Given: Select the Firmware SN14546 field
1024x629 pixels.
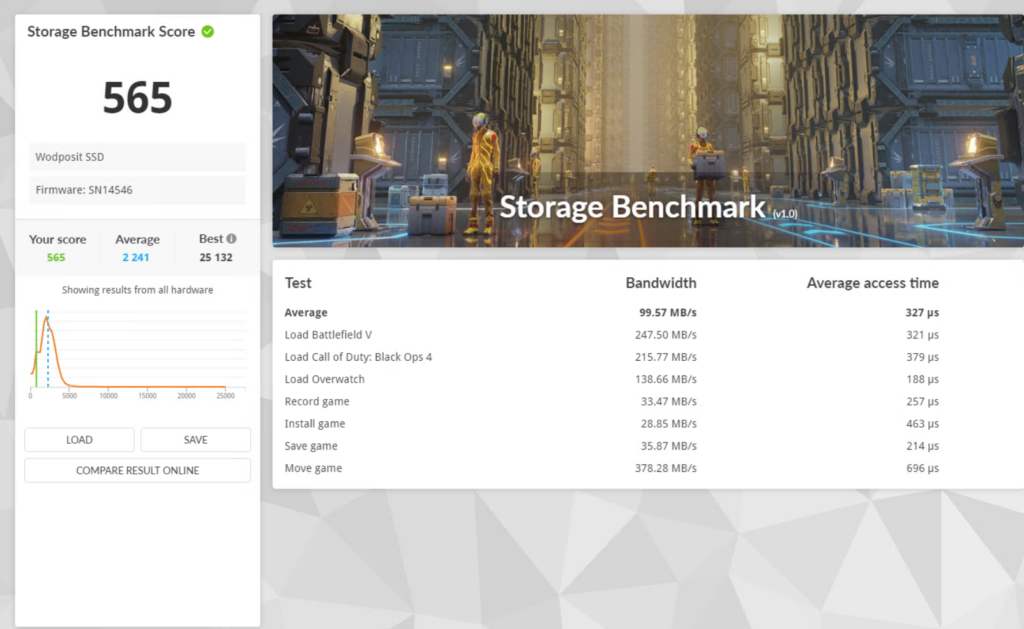Looking at the screenshot, I should coord(137,190).
